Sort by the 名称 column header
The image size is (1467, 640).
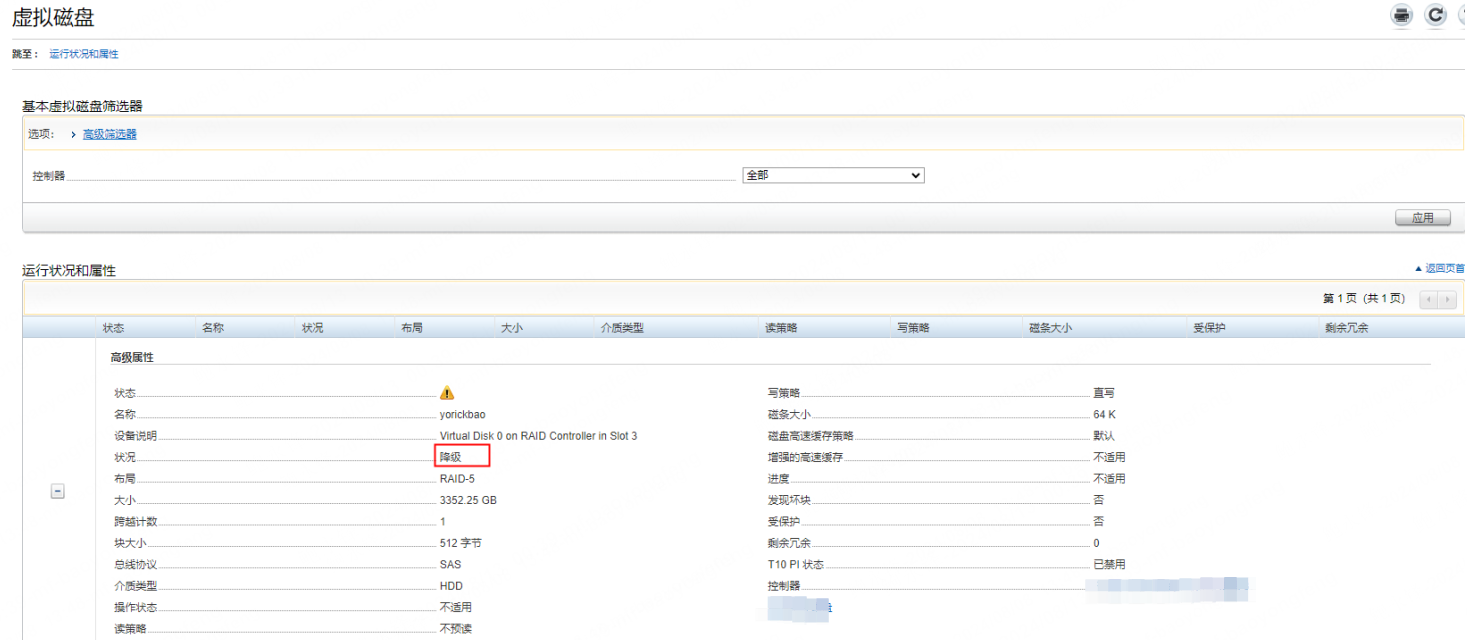213,328
